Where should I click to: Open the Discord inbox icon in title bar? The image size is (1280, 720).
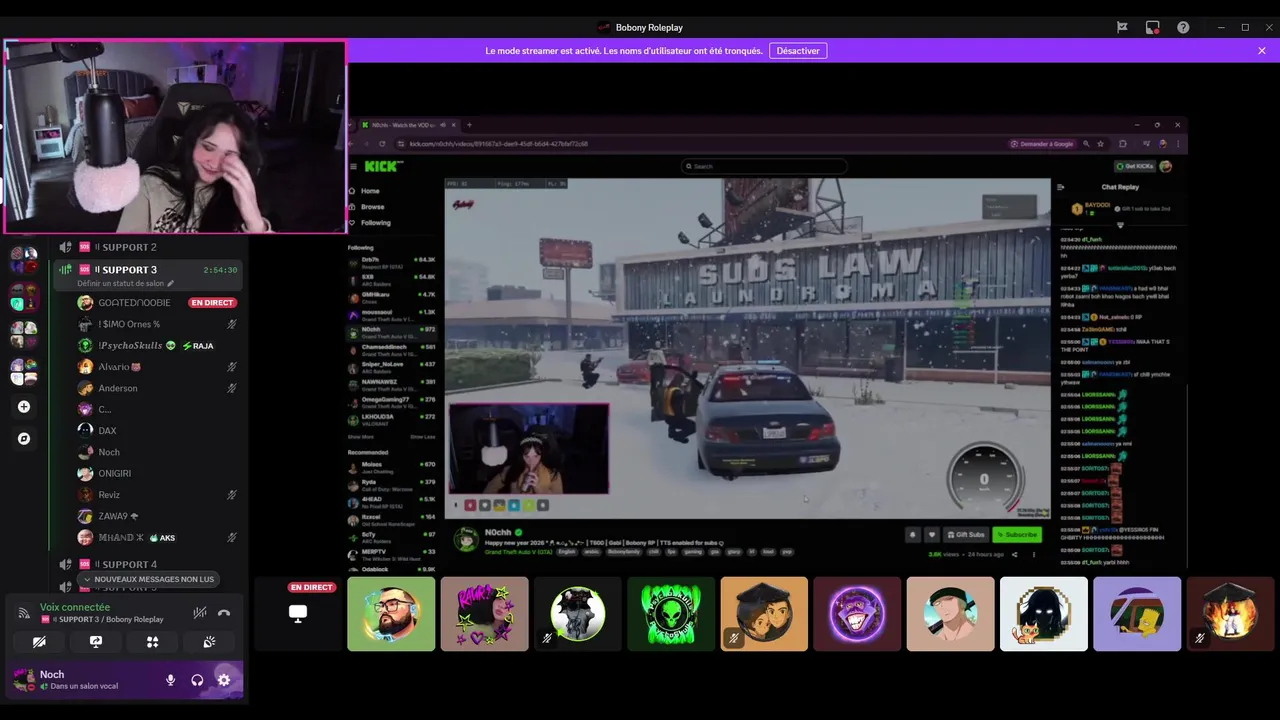click(1122, 27)
